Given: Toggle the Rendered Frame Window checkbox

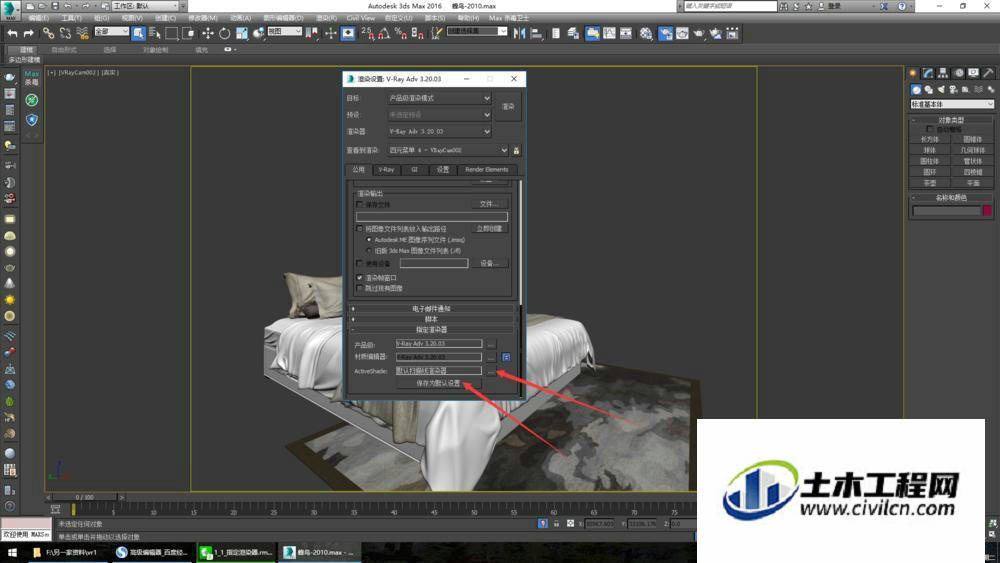Looking at the screenshot, I should click(x=359, y=278).
